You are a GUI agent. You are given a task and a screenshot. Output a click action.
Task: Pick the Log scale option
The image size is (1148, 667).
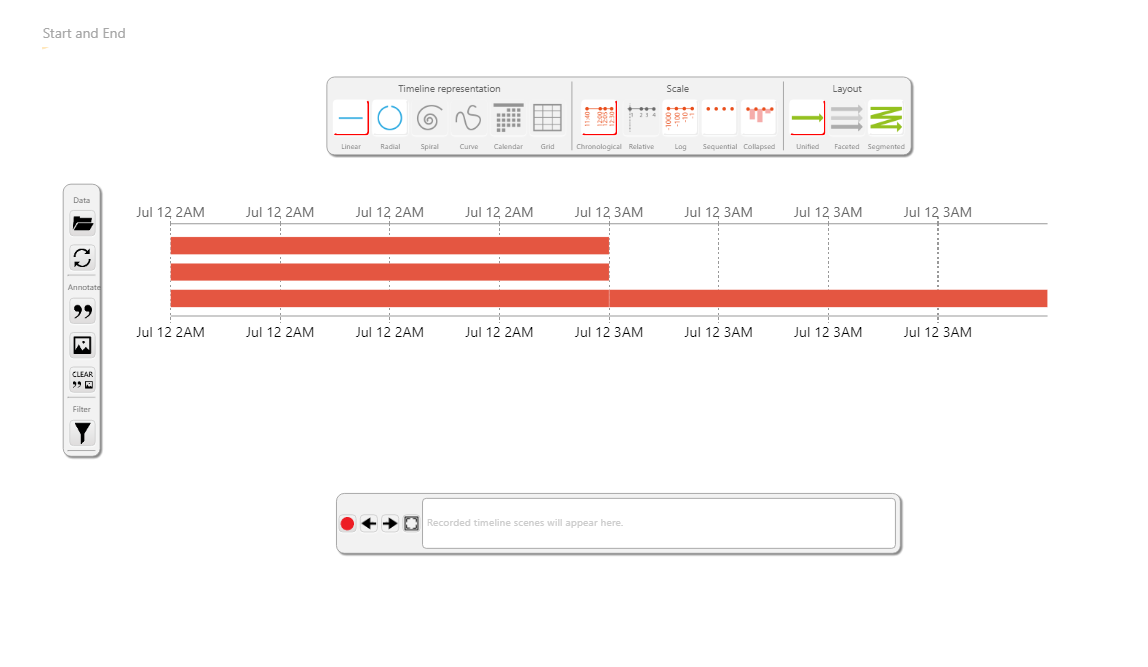point(680,118)
